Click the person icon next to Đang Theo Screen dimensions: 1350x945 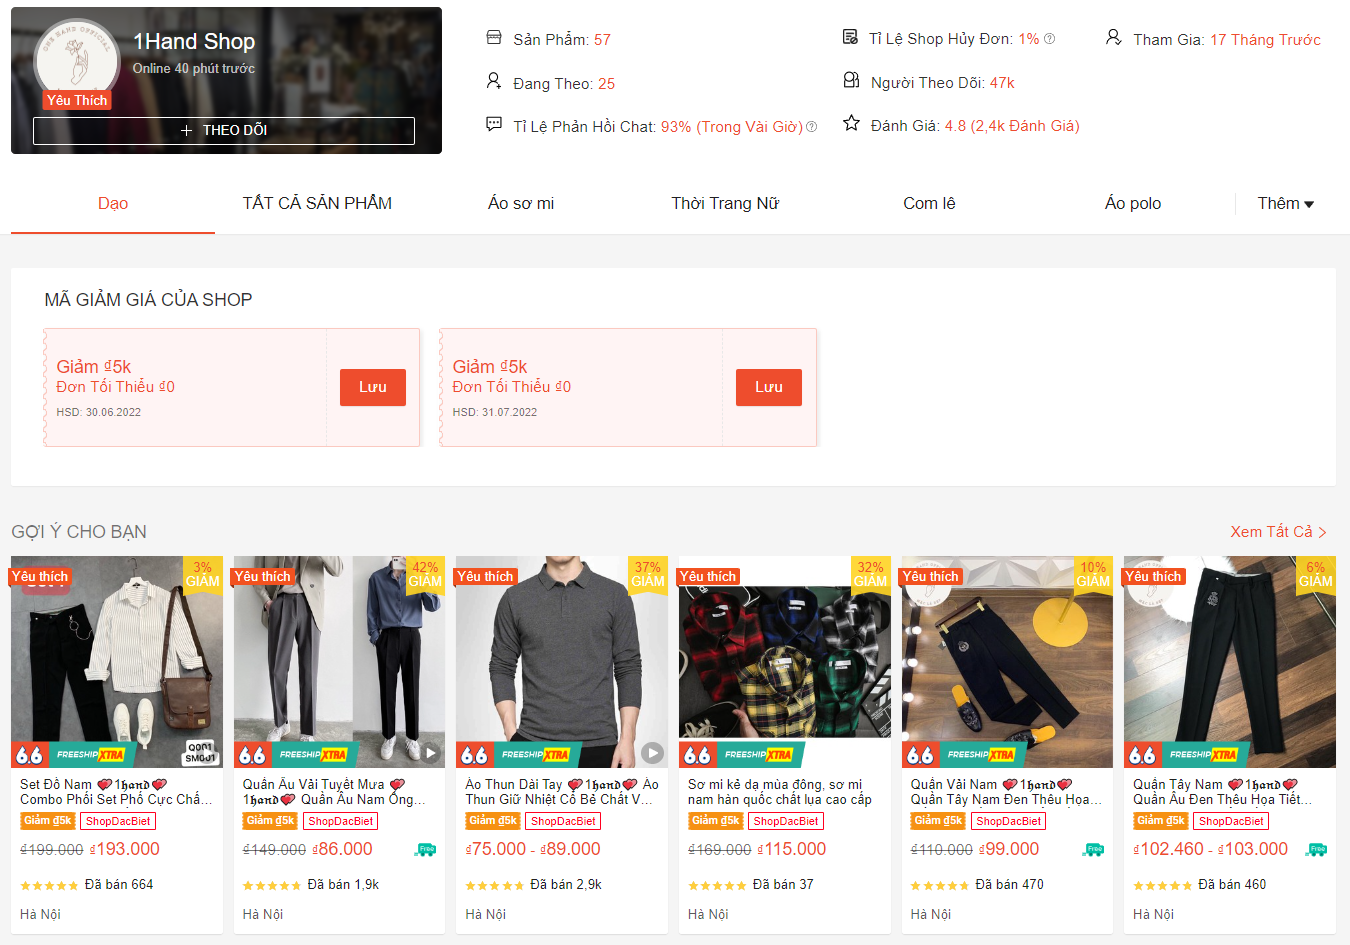click(494, 81)
